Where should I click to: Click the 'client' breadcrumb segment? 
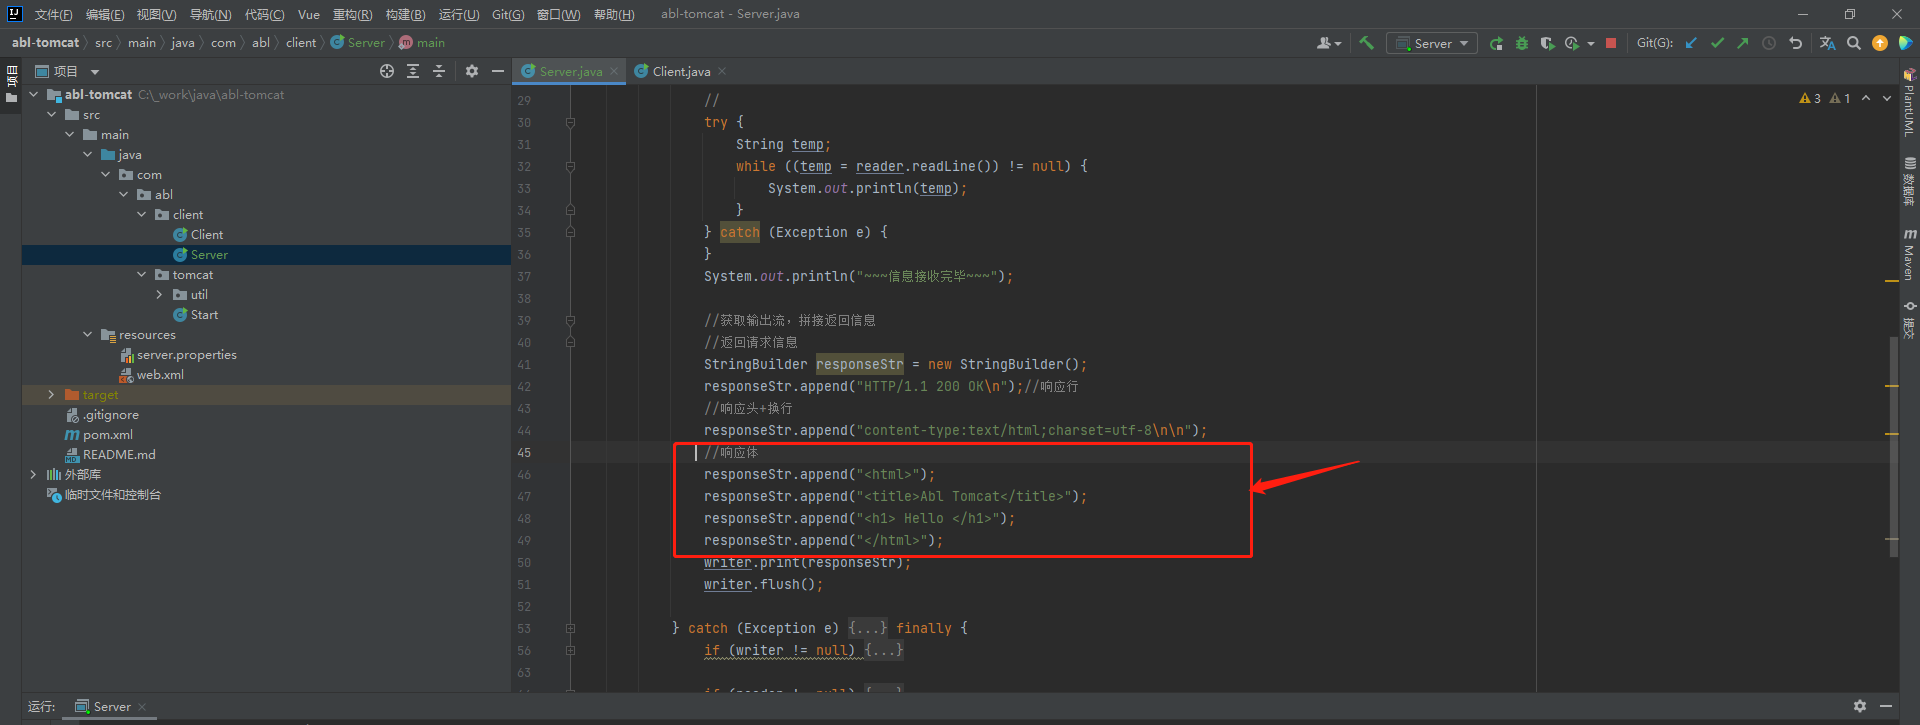tap(301, 43)
